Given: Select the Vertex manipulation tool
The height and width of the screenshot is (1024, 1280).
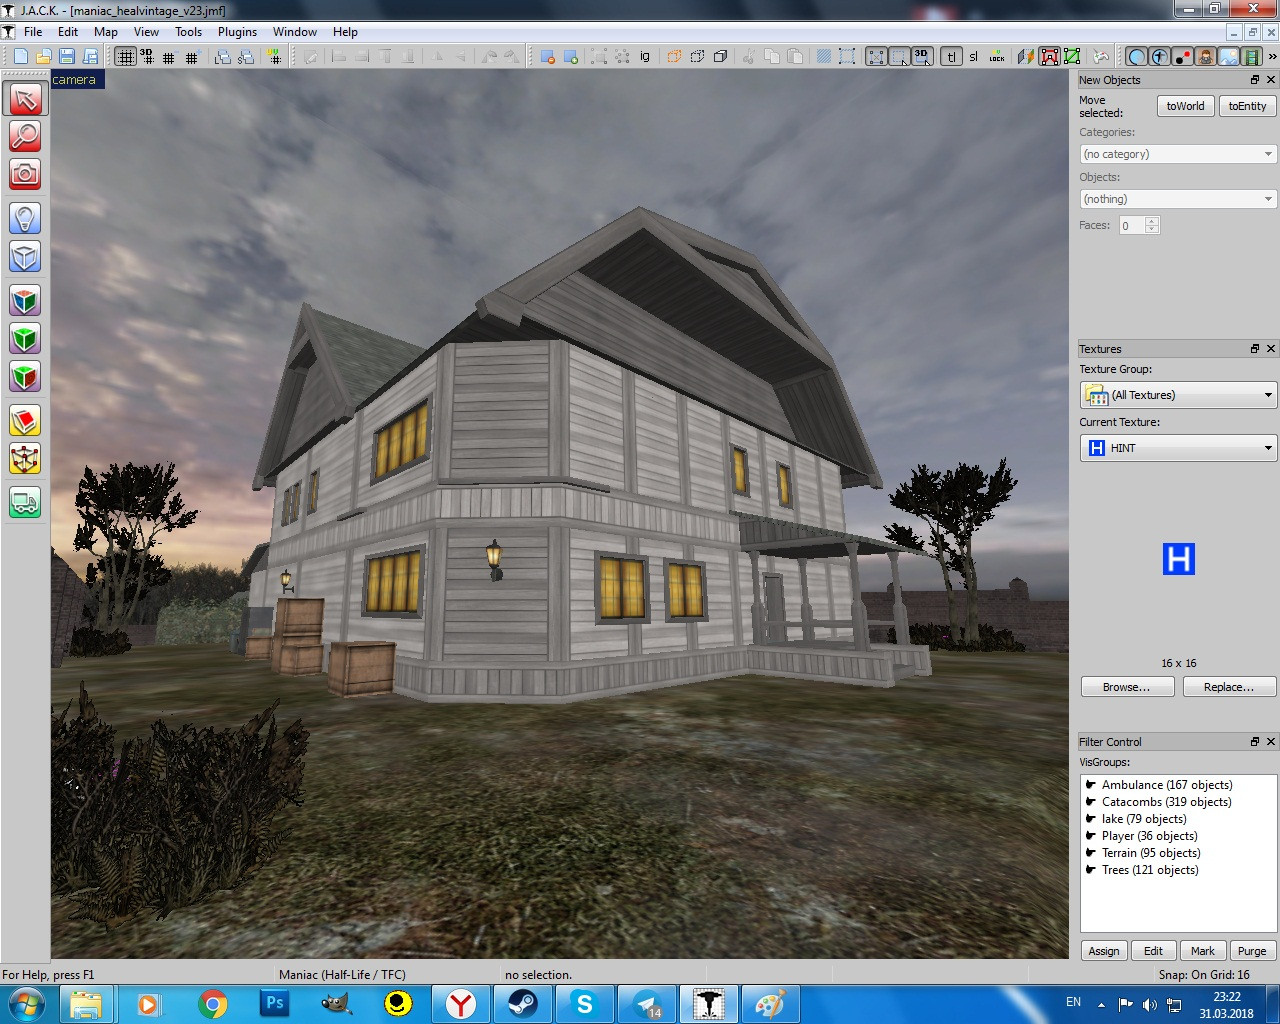Looking at the screenshot, I should coord(25,458).
